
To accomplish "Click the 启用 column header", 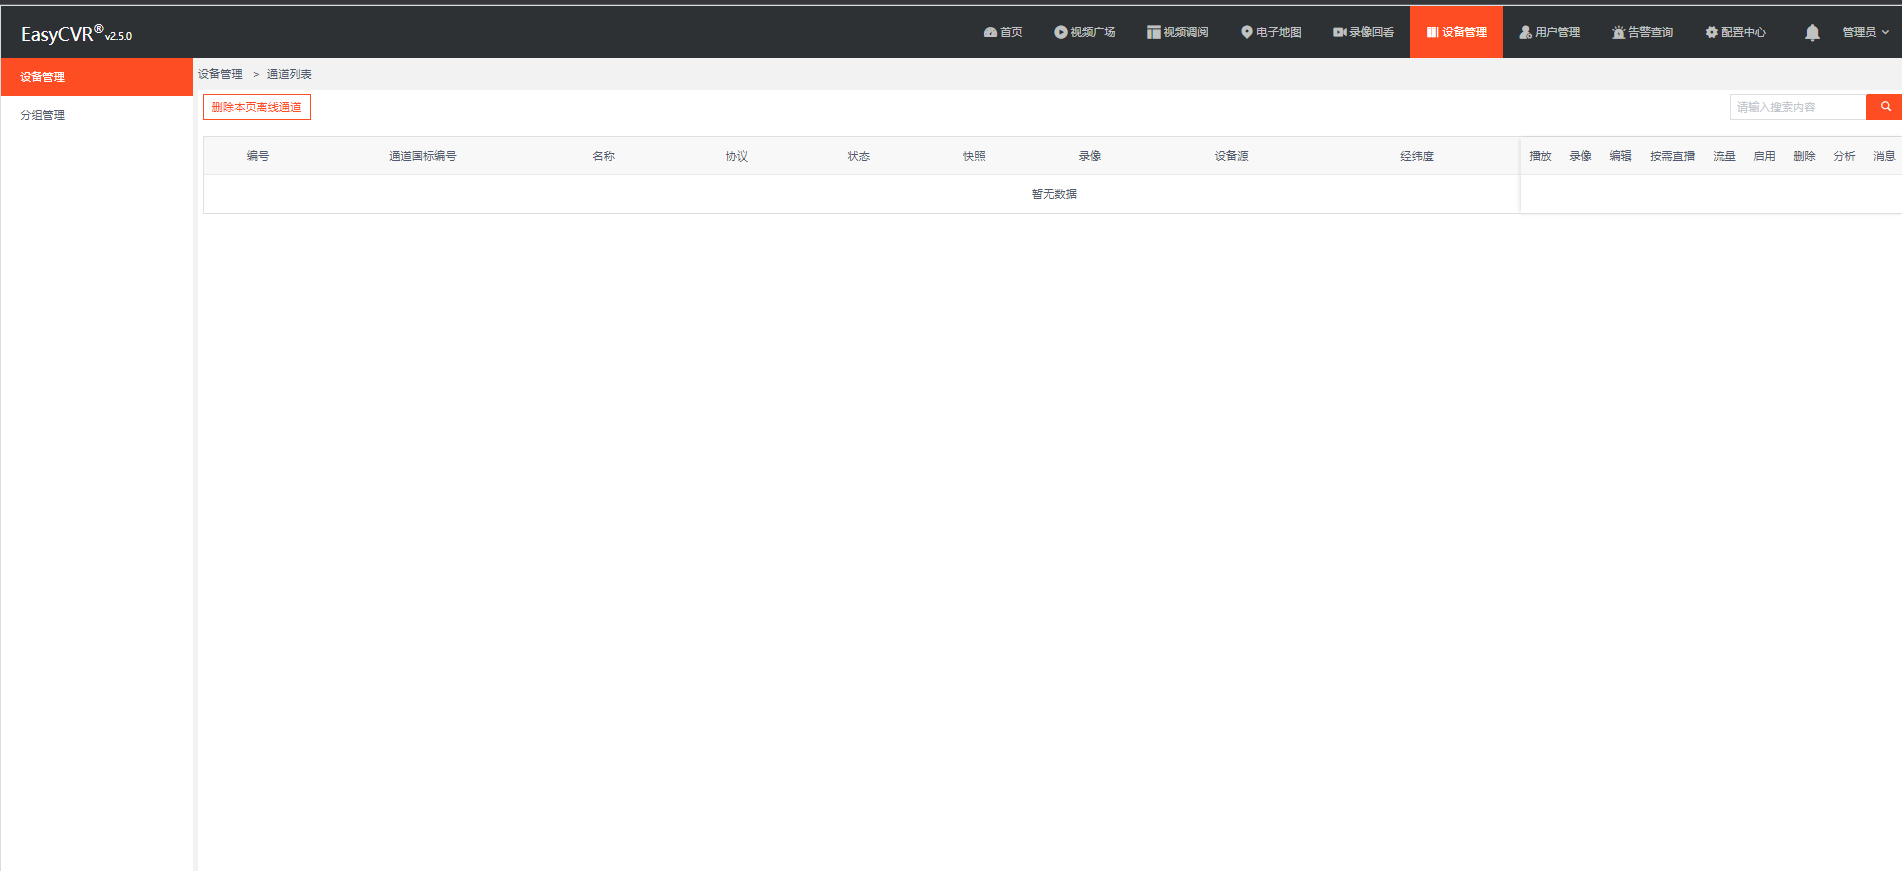I will point(1764,156).
